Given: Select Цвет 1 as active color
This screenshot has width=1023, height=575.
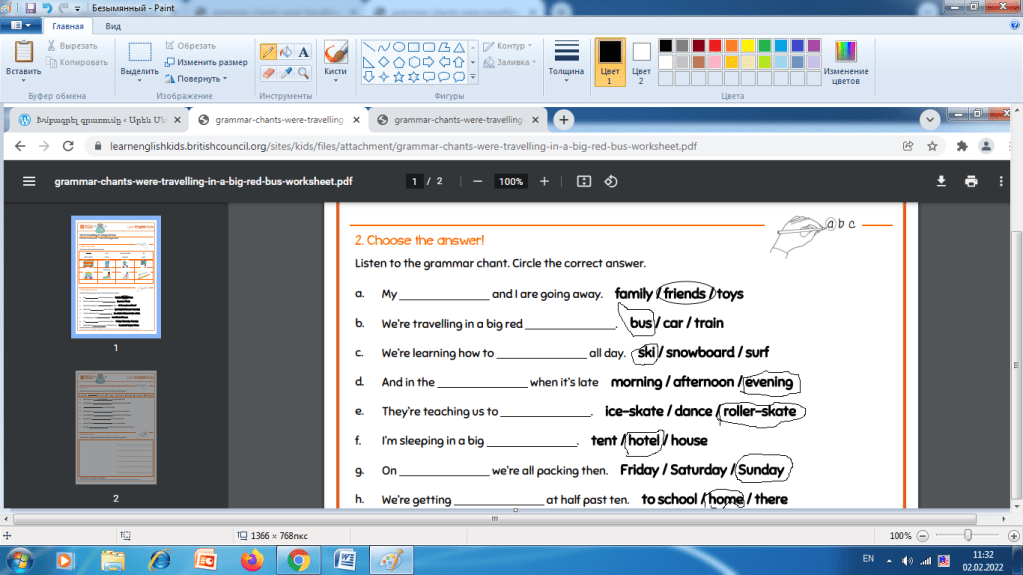Looking at the screenshot, I should pyautogui.click(x=609, y=60).
